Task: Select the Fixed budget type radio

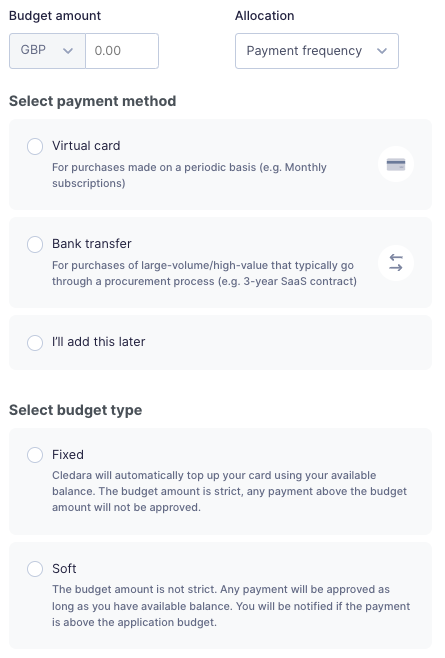Action: tap(35, 455)
